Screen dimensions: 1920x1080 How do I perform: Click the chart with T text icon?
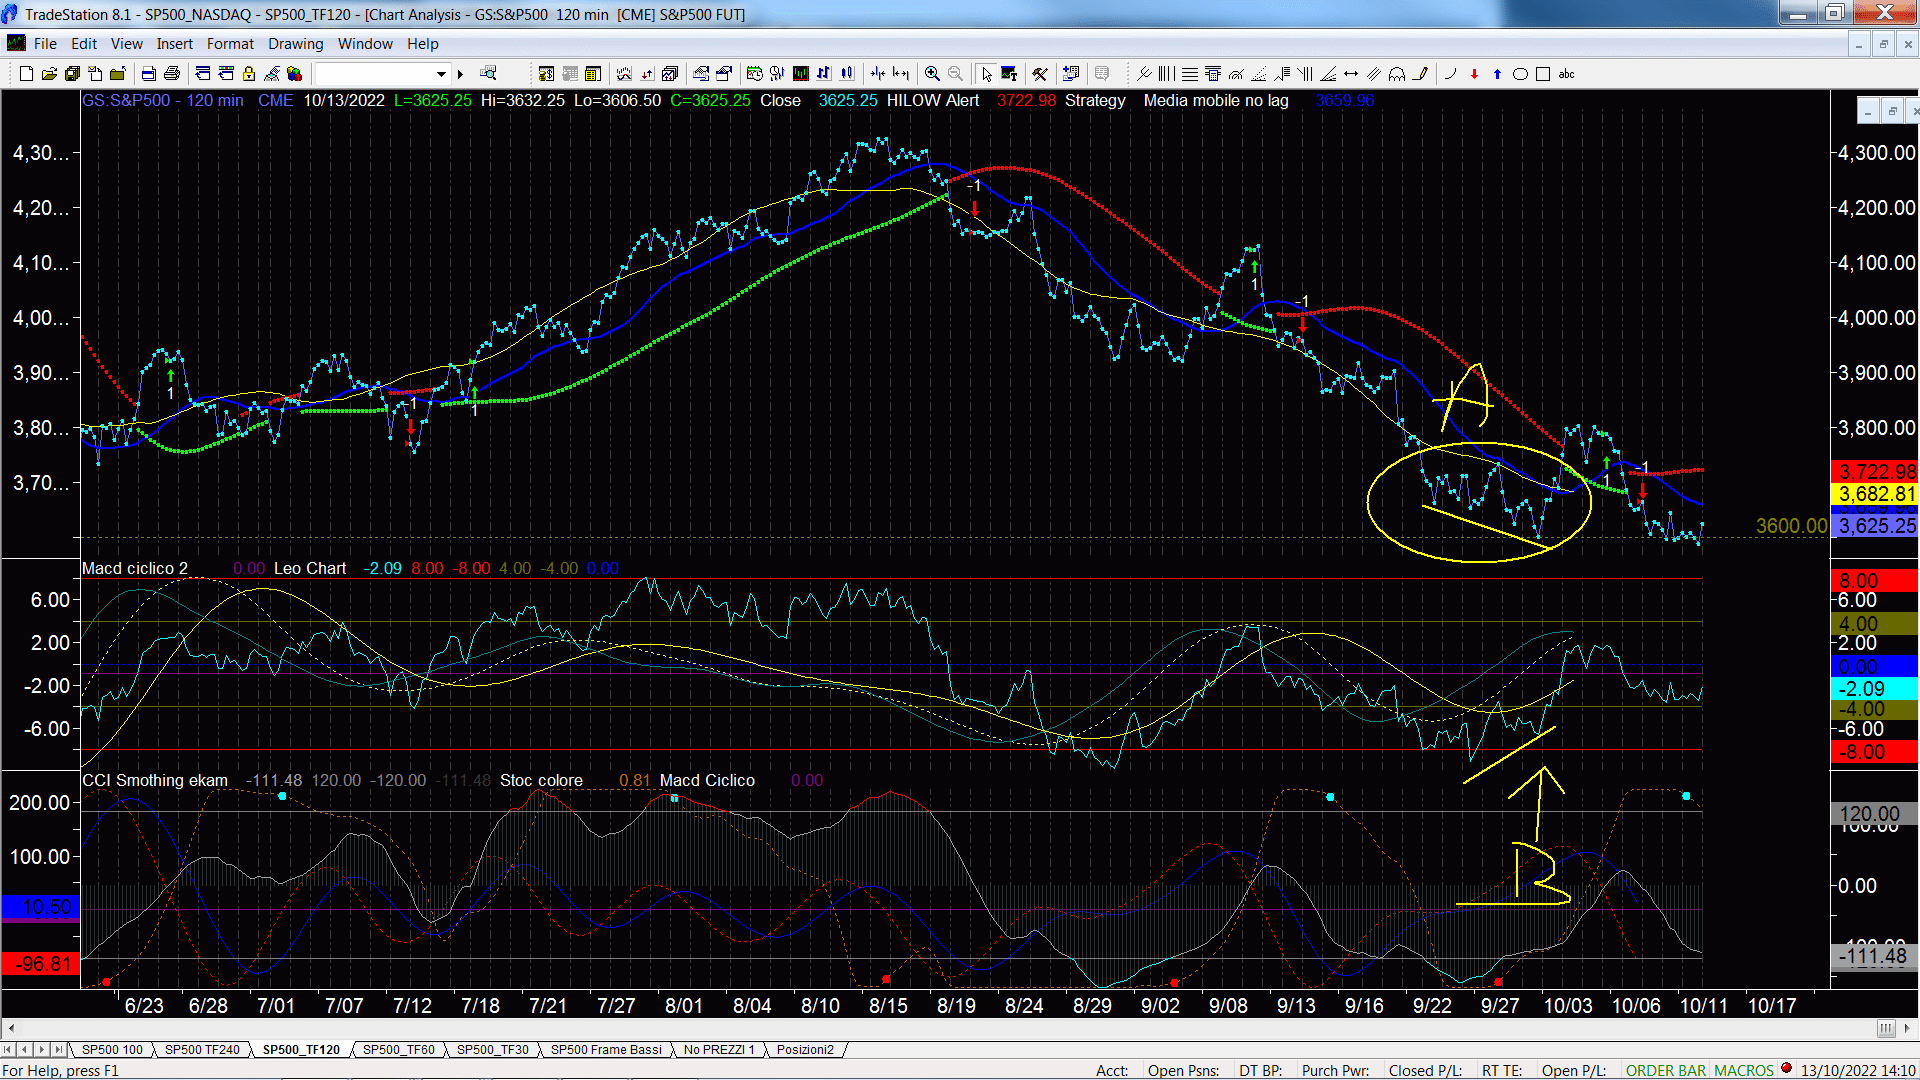coord(1009,74)
